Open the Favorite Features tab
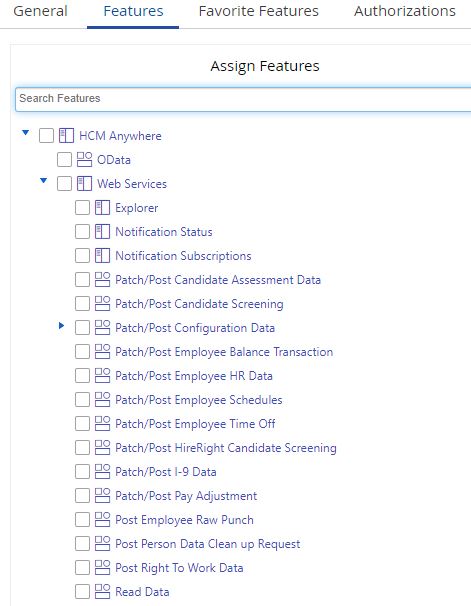 tap(258, 11)
